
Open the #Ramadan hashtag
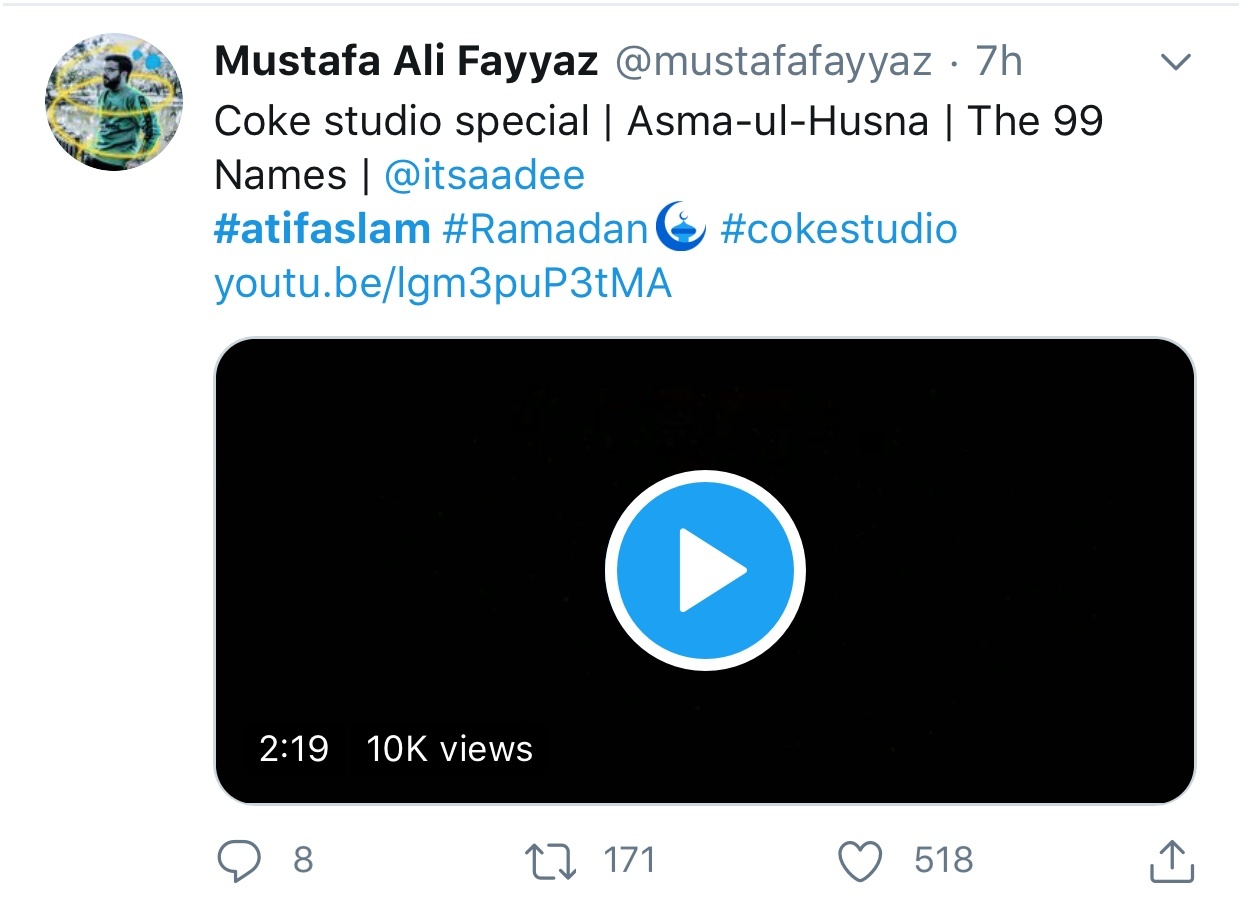click(x=575, y=230)
